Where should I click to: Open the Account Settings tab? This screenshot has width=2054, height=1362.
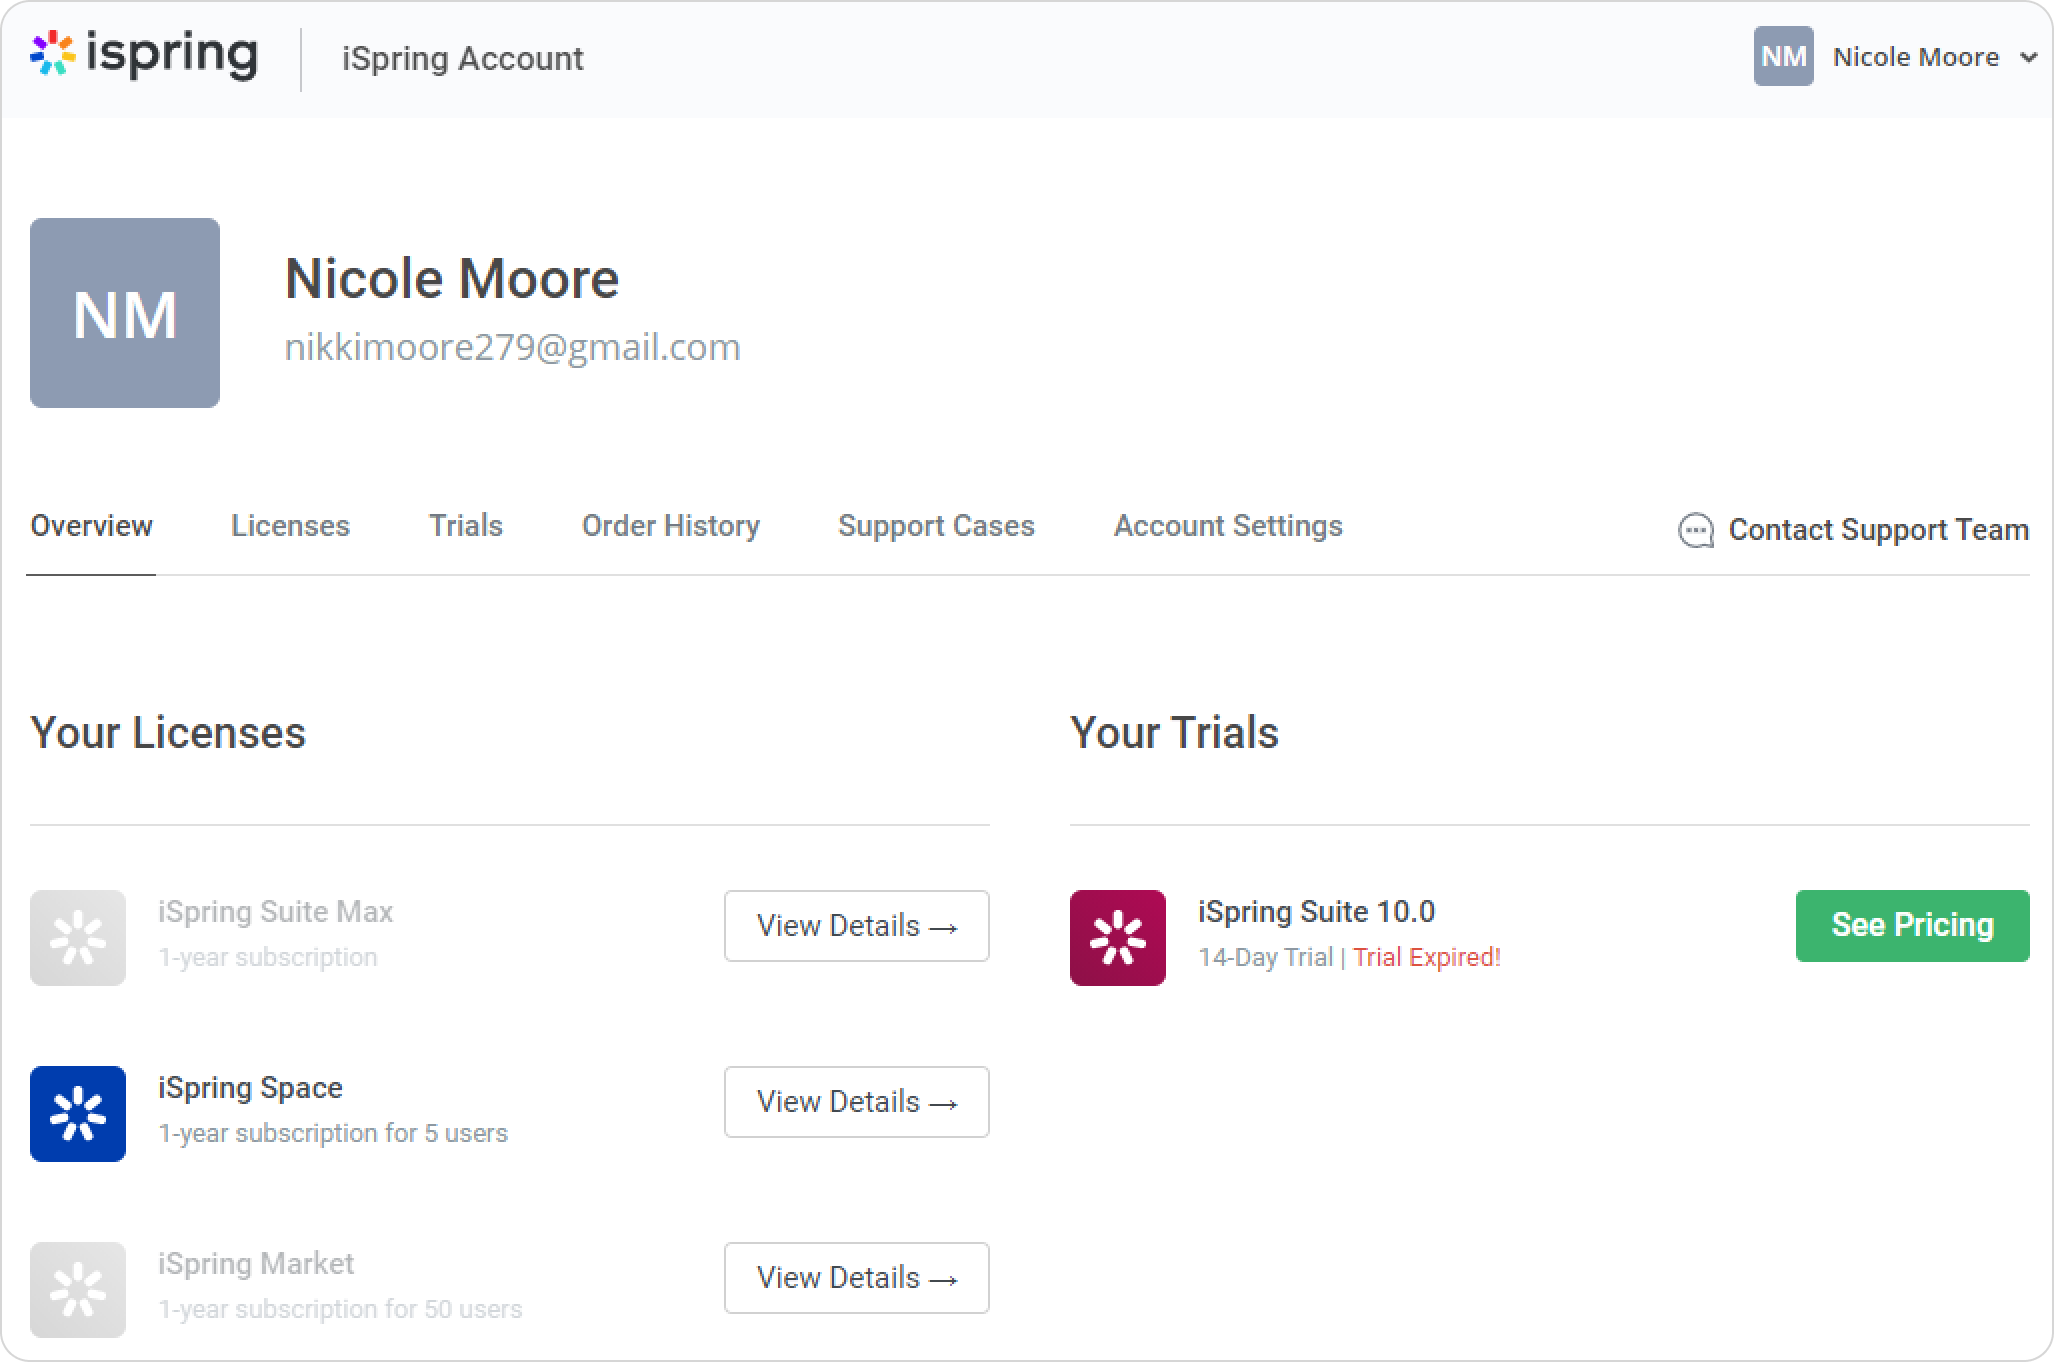(x=1228, y=526)
